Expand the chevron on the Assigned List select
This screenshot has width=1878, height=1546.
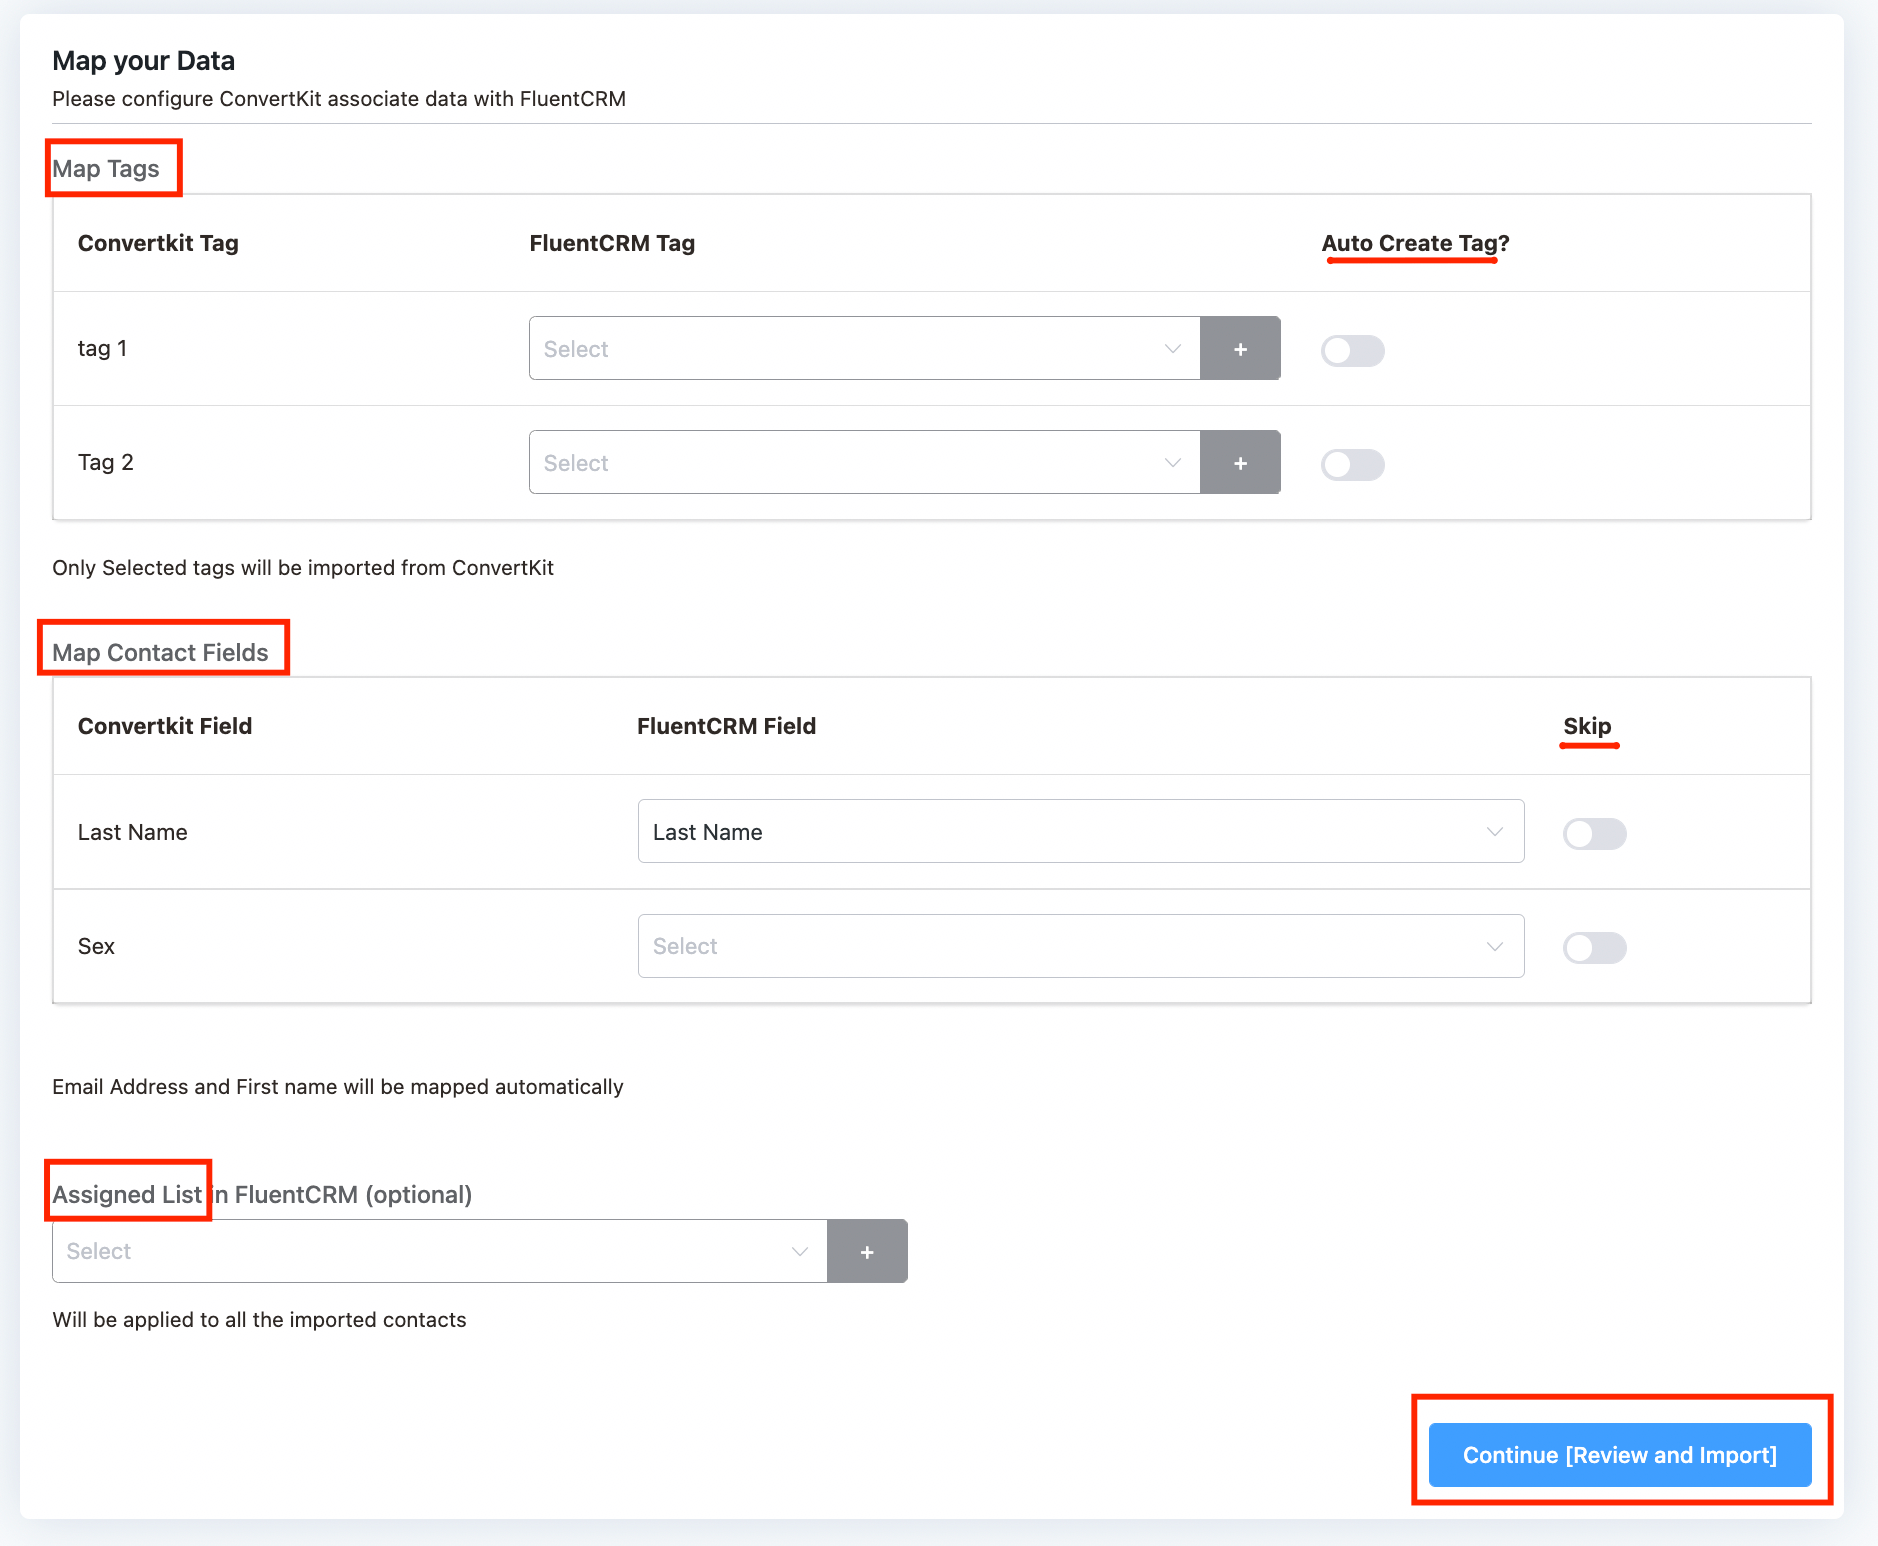tap(798, 1250)
